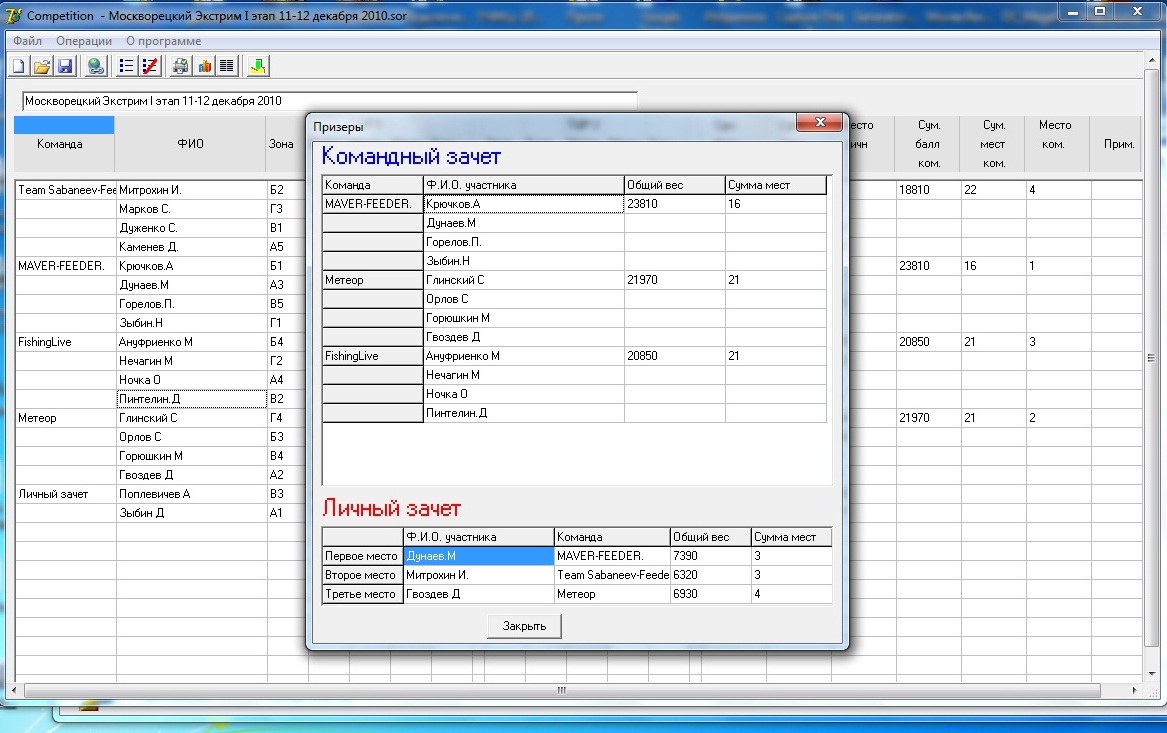Screen dimensions: 1167x733
Task: Click the bulleted list toolbar icon
Action: [126, 66]
